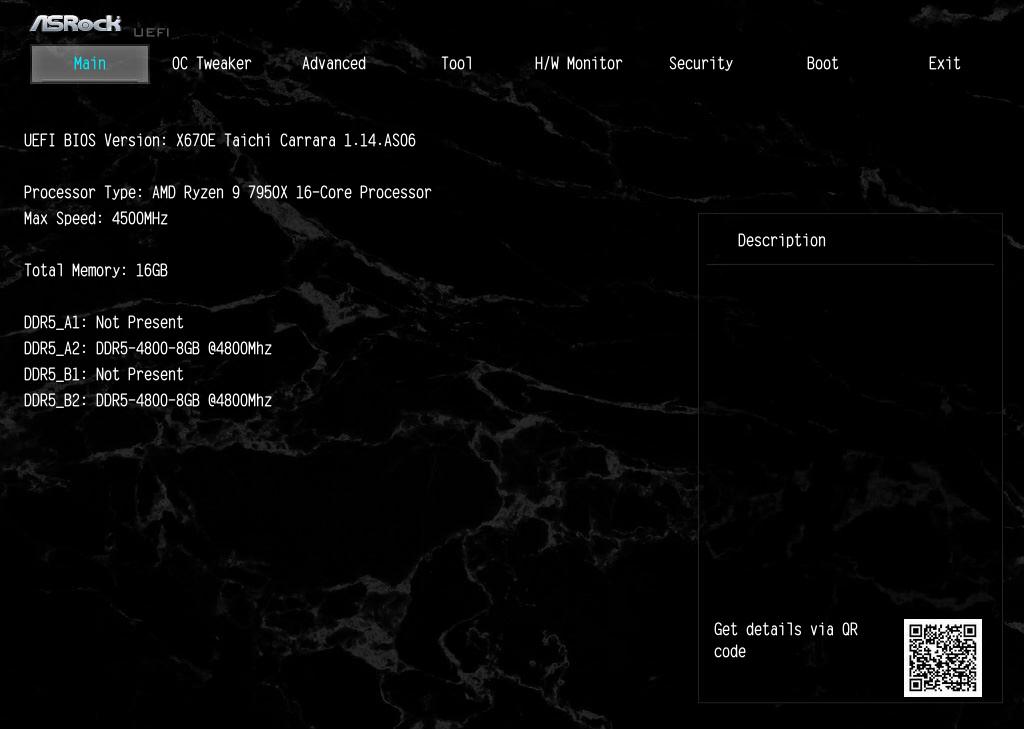
Task: Select the DDR5_B1 Not Present row
Action: pyautogui.click(x=103, y=375)
